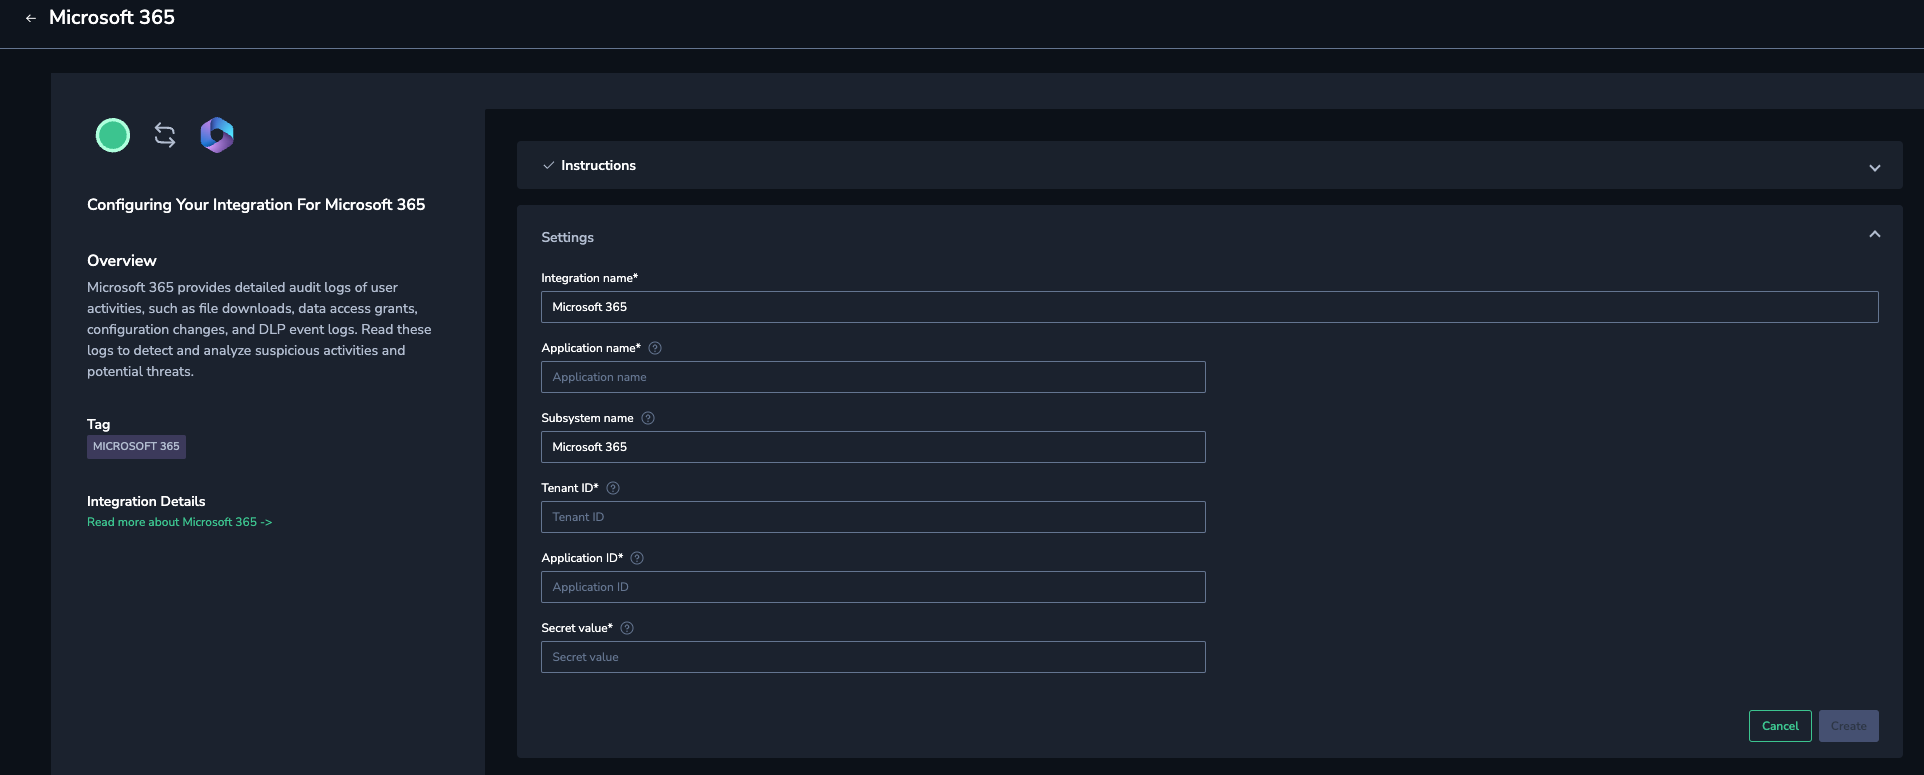Image resolution: width=1924 pixels, height=775 pixels.
Task: Click the Settings heading text
Action: tap(567, 237)
